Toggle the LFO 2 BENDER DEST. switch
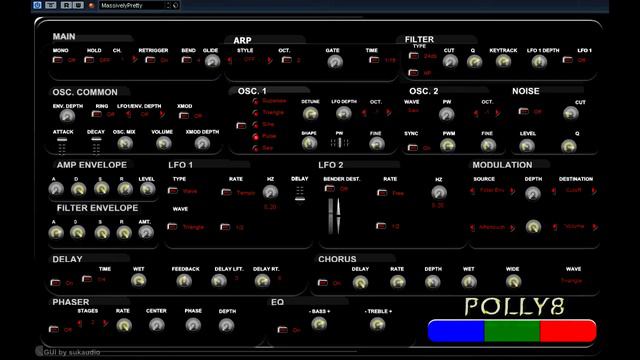Screen dimensions: 640x360 click(x=329, y=188)
